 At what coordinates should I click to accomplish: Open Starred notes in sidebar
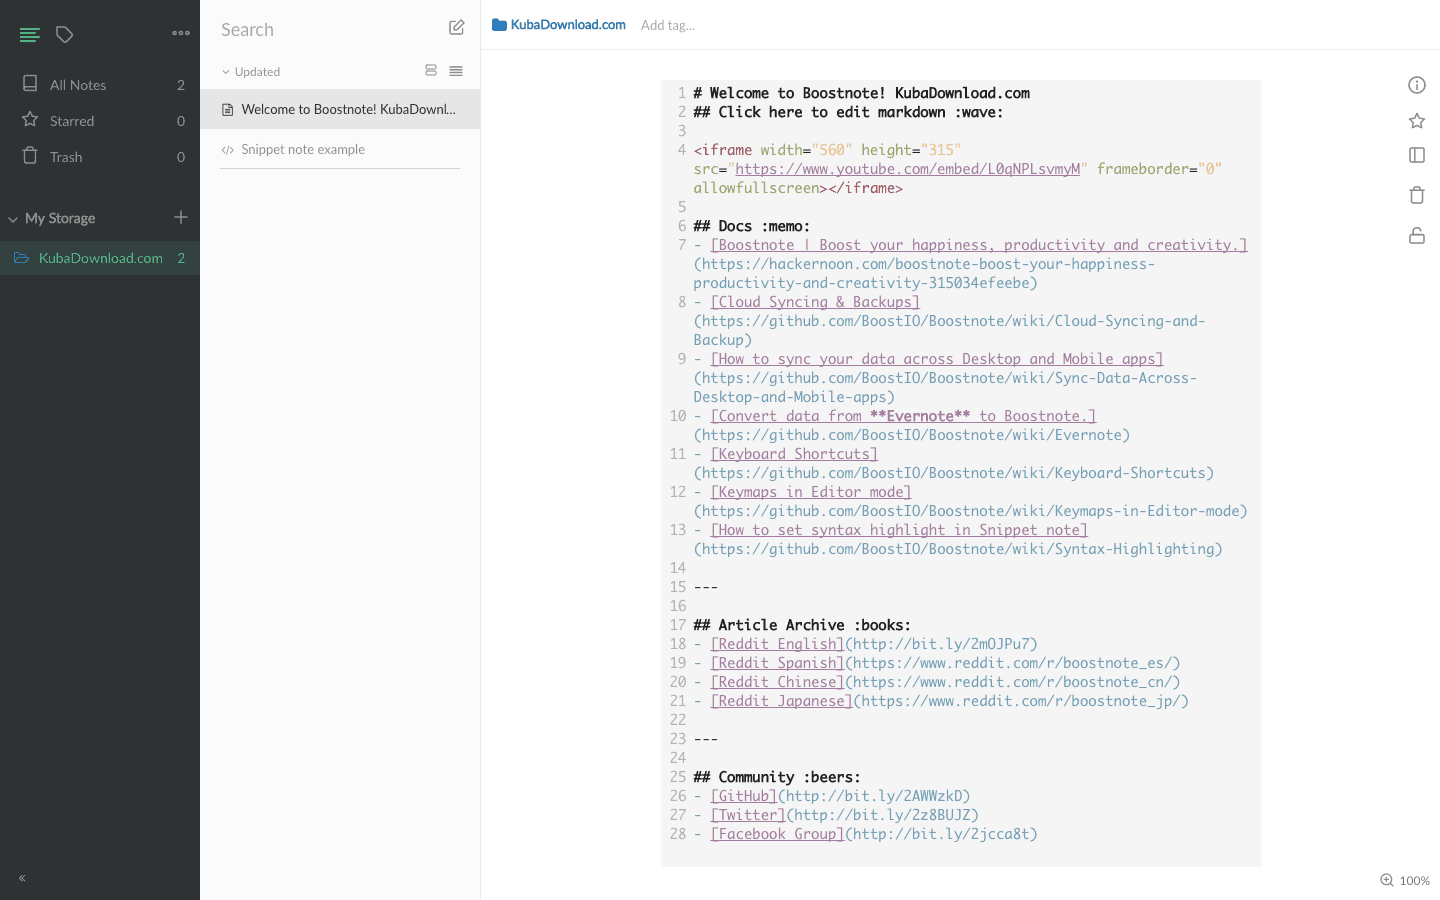[x=100, y=121]
